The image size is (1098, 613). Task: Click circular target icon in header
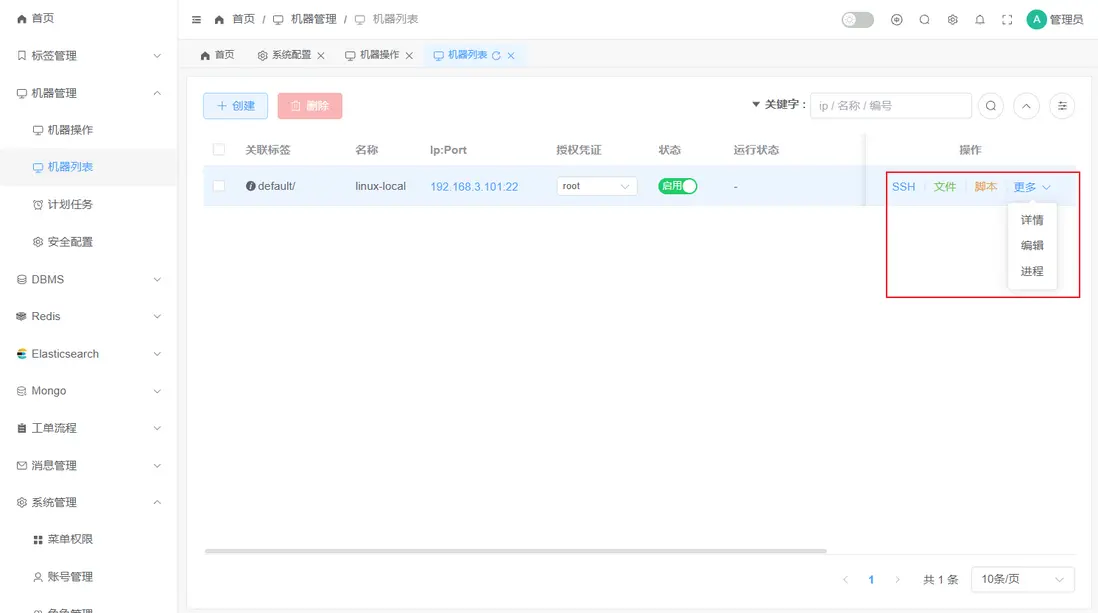tap(896, 20)
